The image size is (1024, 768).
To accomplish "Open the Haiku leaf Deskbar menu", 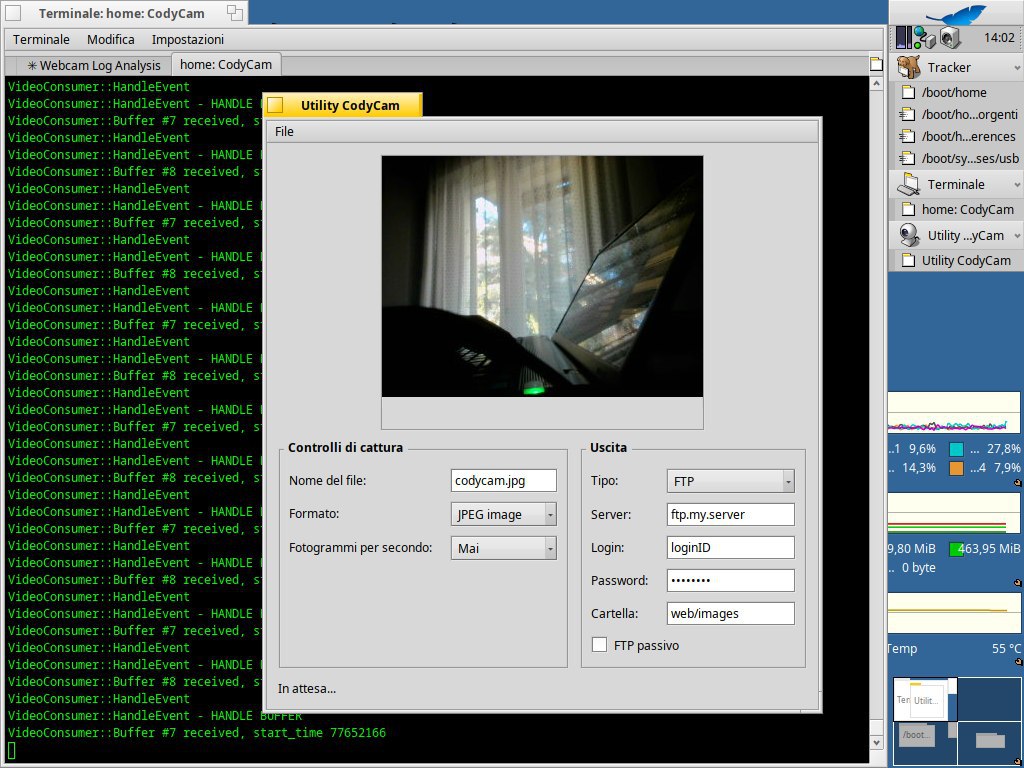I will tap(955, 13).
